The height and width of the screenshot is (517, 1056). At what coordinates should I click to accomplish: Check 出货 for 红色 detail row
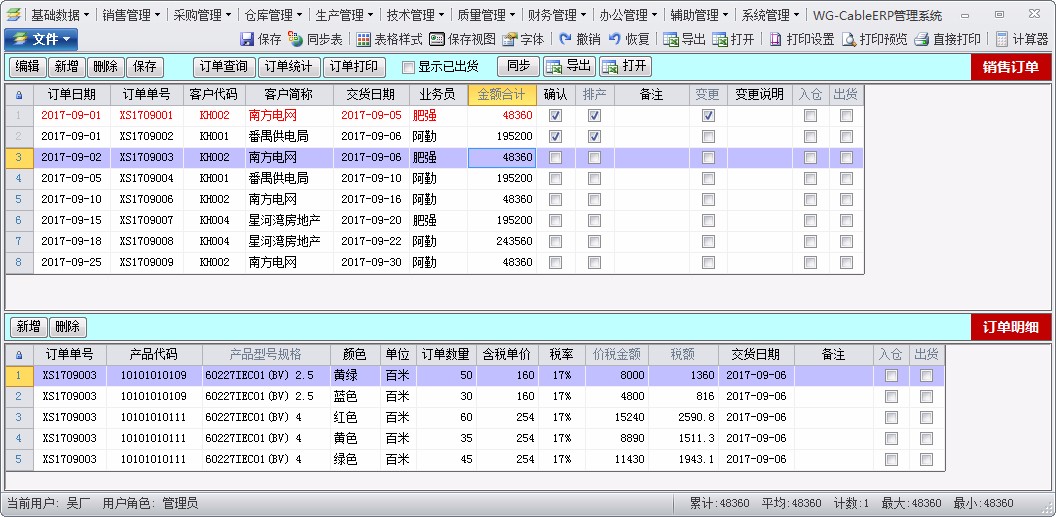927,417
